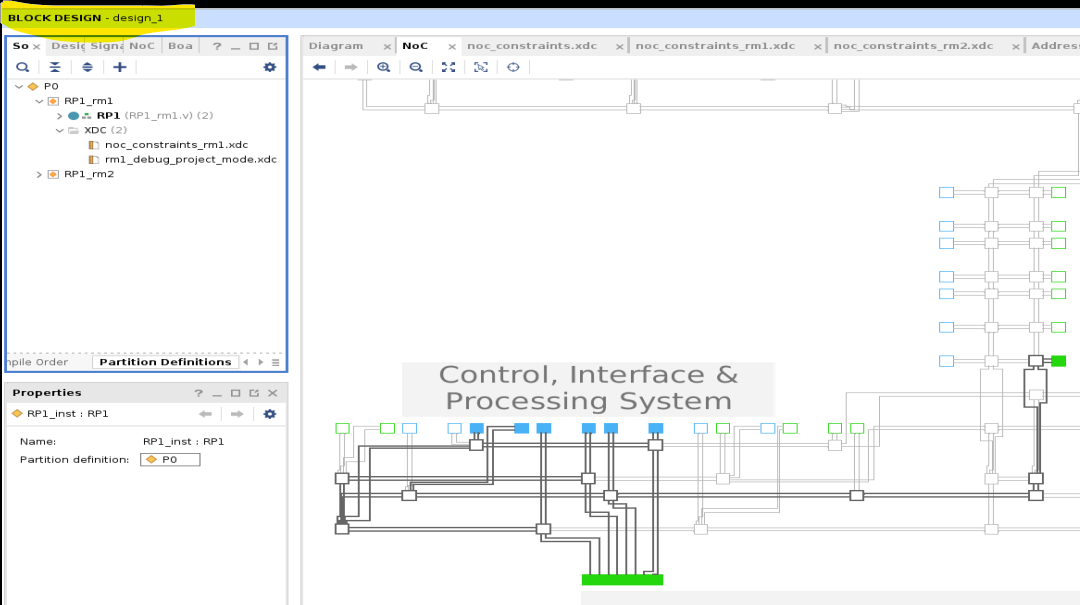Open the noc_constraints_rm2.xdc tab
Screen dimensions: 1080x605
pyautogui.click(x=913, y=46)
